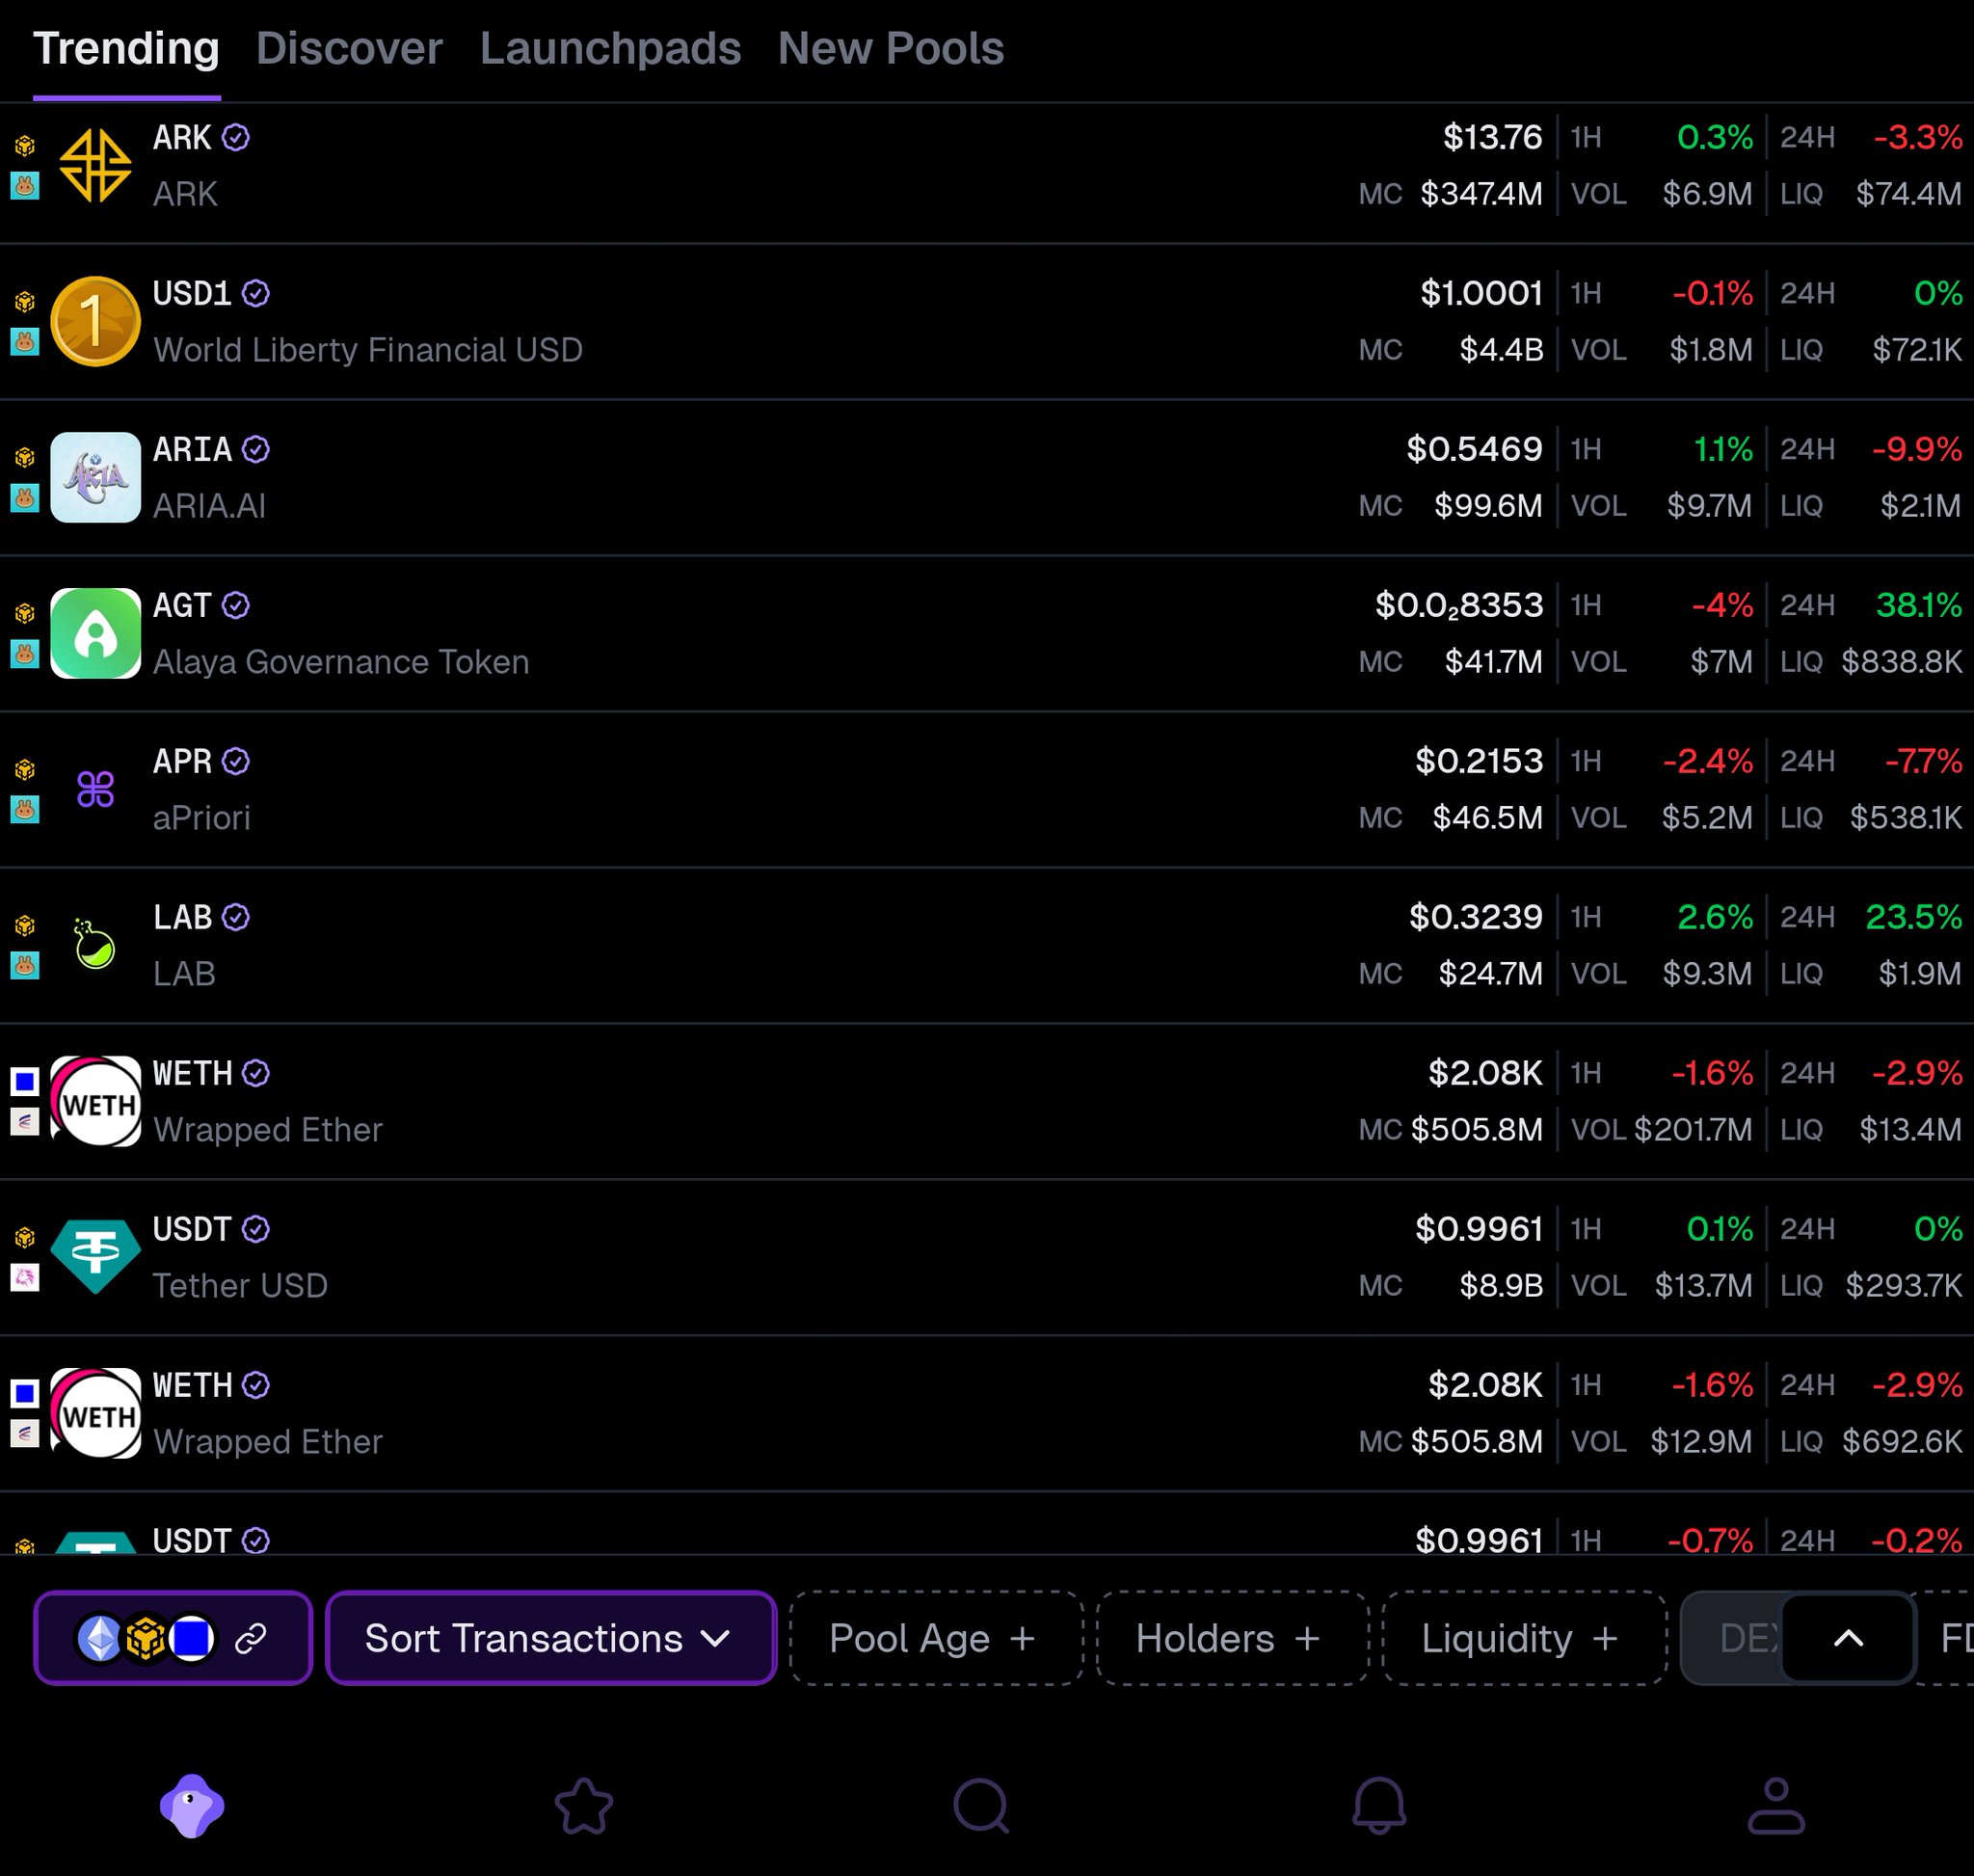This screenshot has width=1974, height=1876.
Task: Add the Holders filter
Action: click(x=1231, y=1638)
